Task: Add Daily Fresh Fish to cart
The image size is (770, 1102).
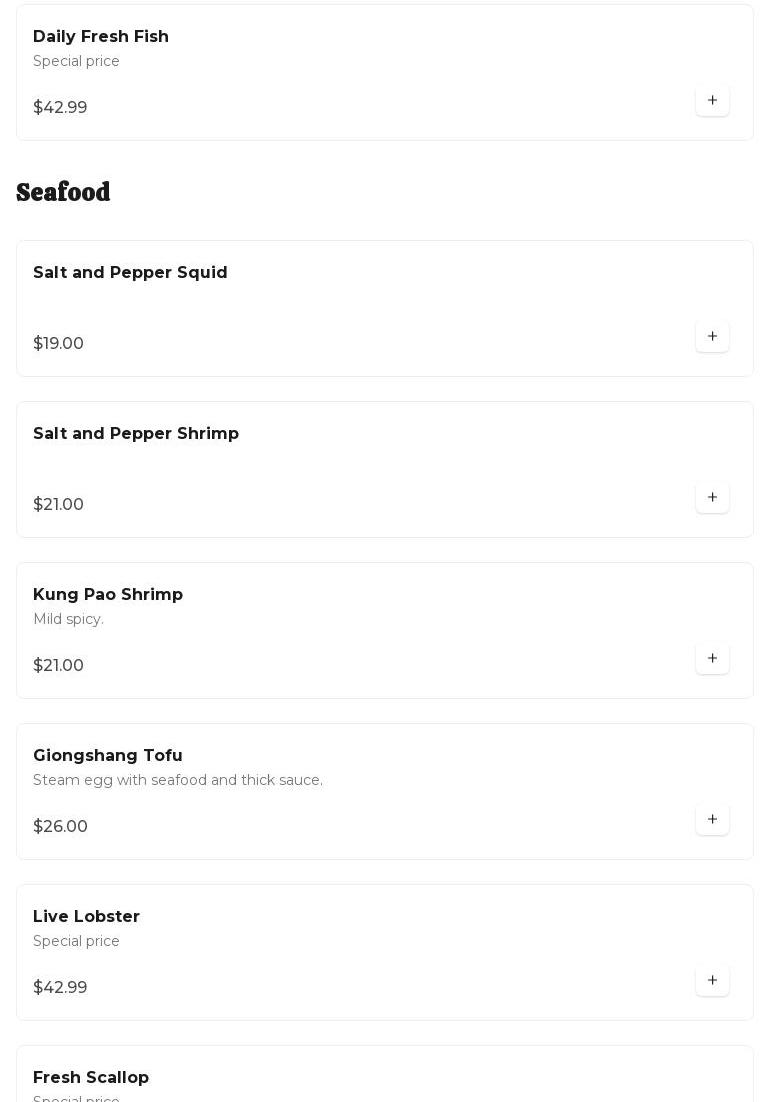Action: [712, 101]
